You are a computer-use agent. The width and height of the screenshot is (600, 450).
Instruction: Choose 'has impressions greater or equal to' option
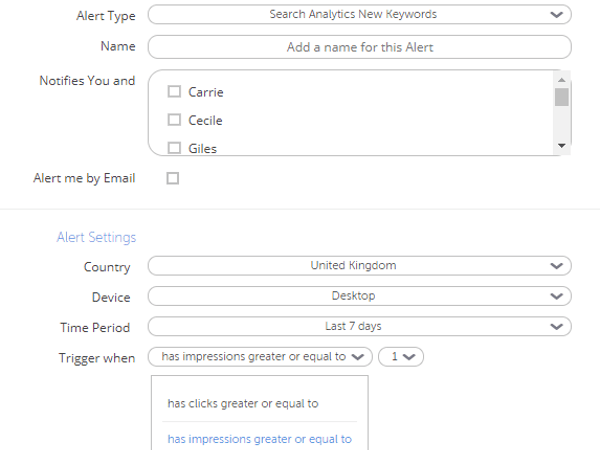259,439
